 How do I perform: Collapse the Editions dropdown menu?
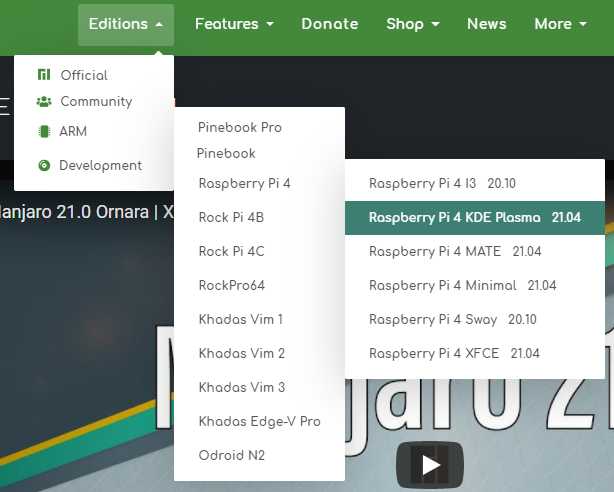126,24
